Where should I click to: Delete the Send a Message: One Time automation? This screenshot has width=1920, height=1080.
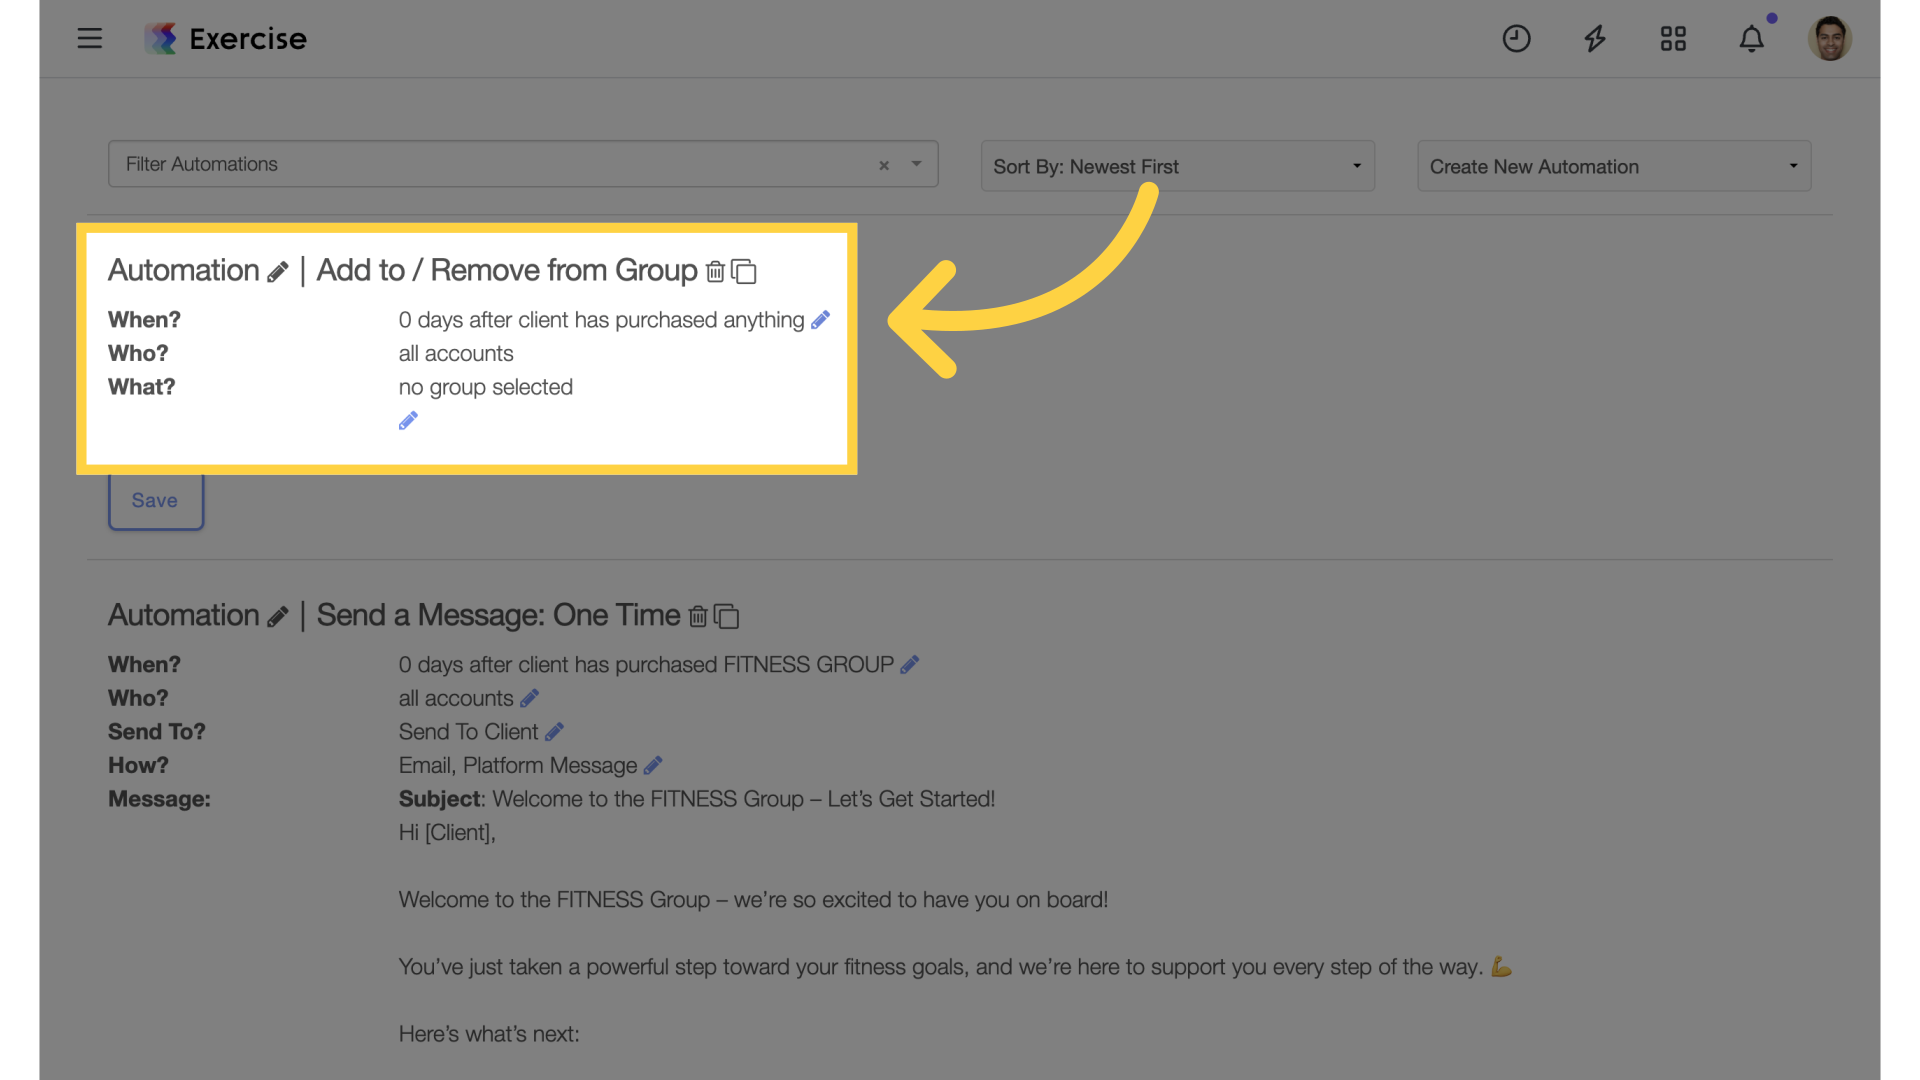[698, 616]
